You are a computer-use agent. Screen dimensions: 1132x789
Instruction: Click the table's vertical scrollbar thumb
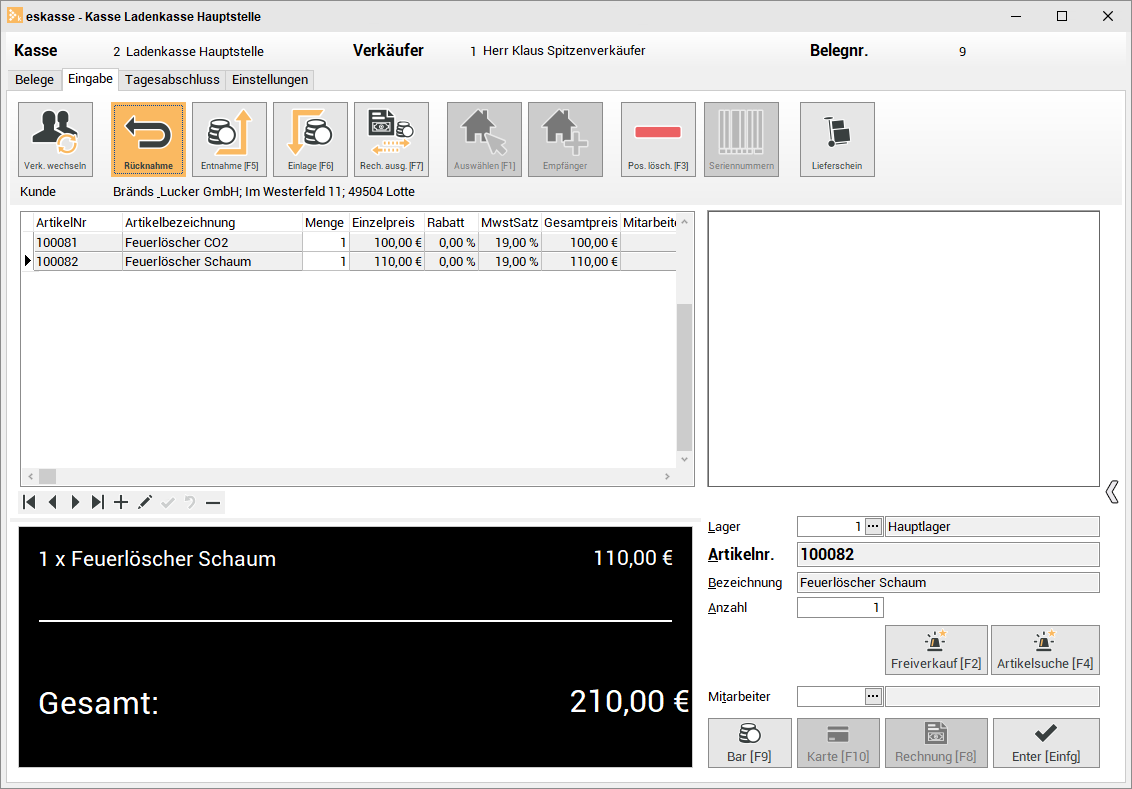[684, 378]
